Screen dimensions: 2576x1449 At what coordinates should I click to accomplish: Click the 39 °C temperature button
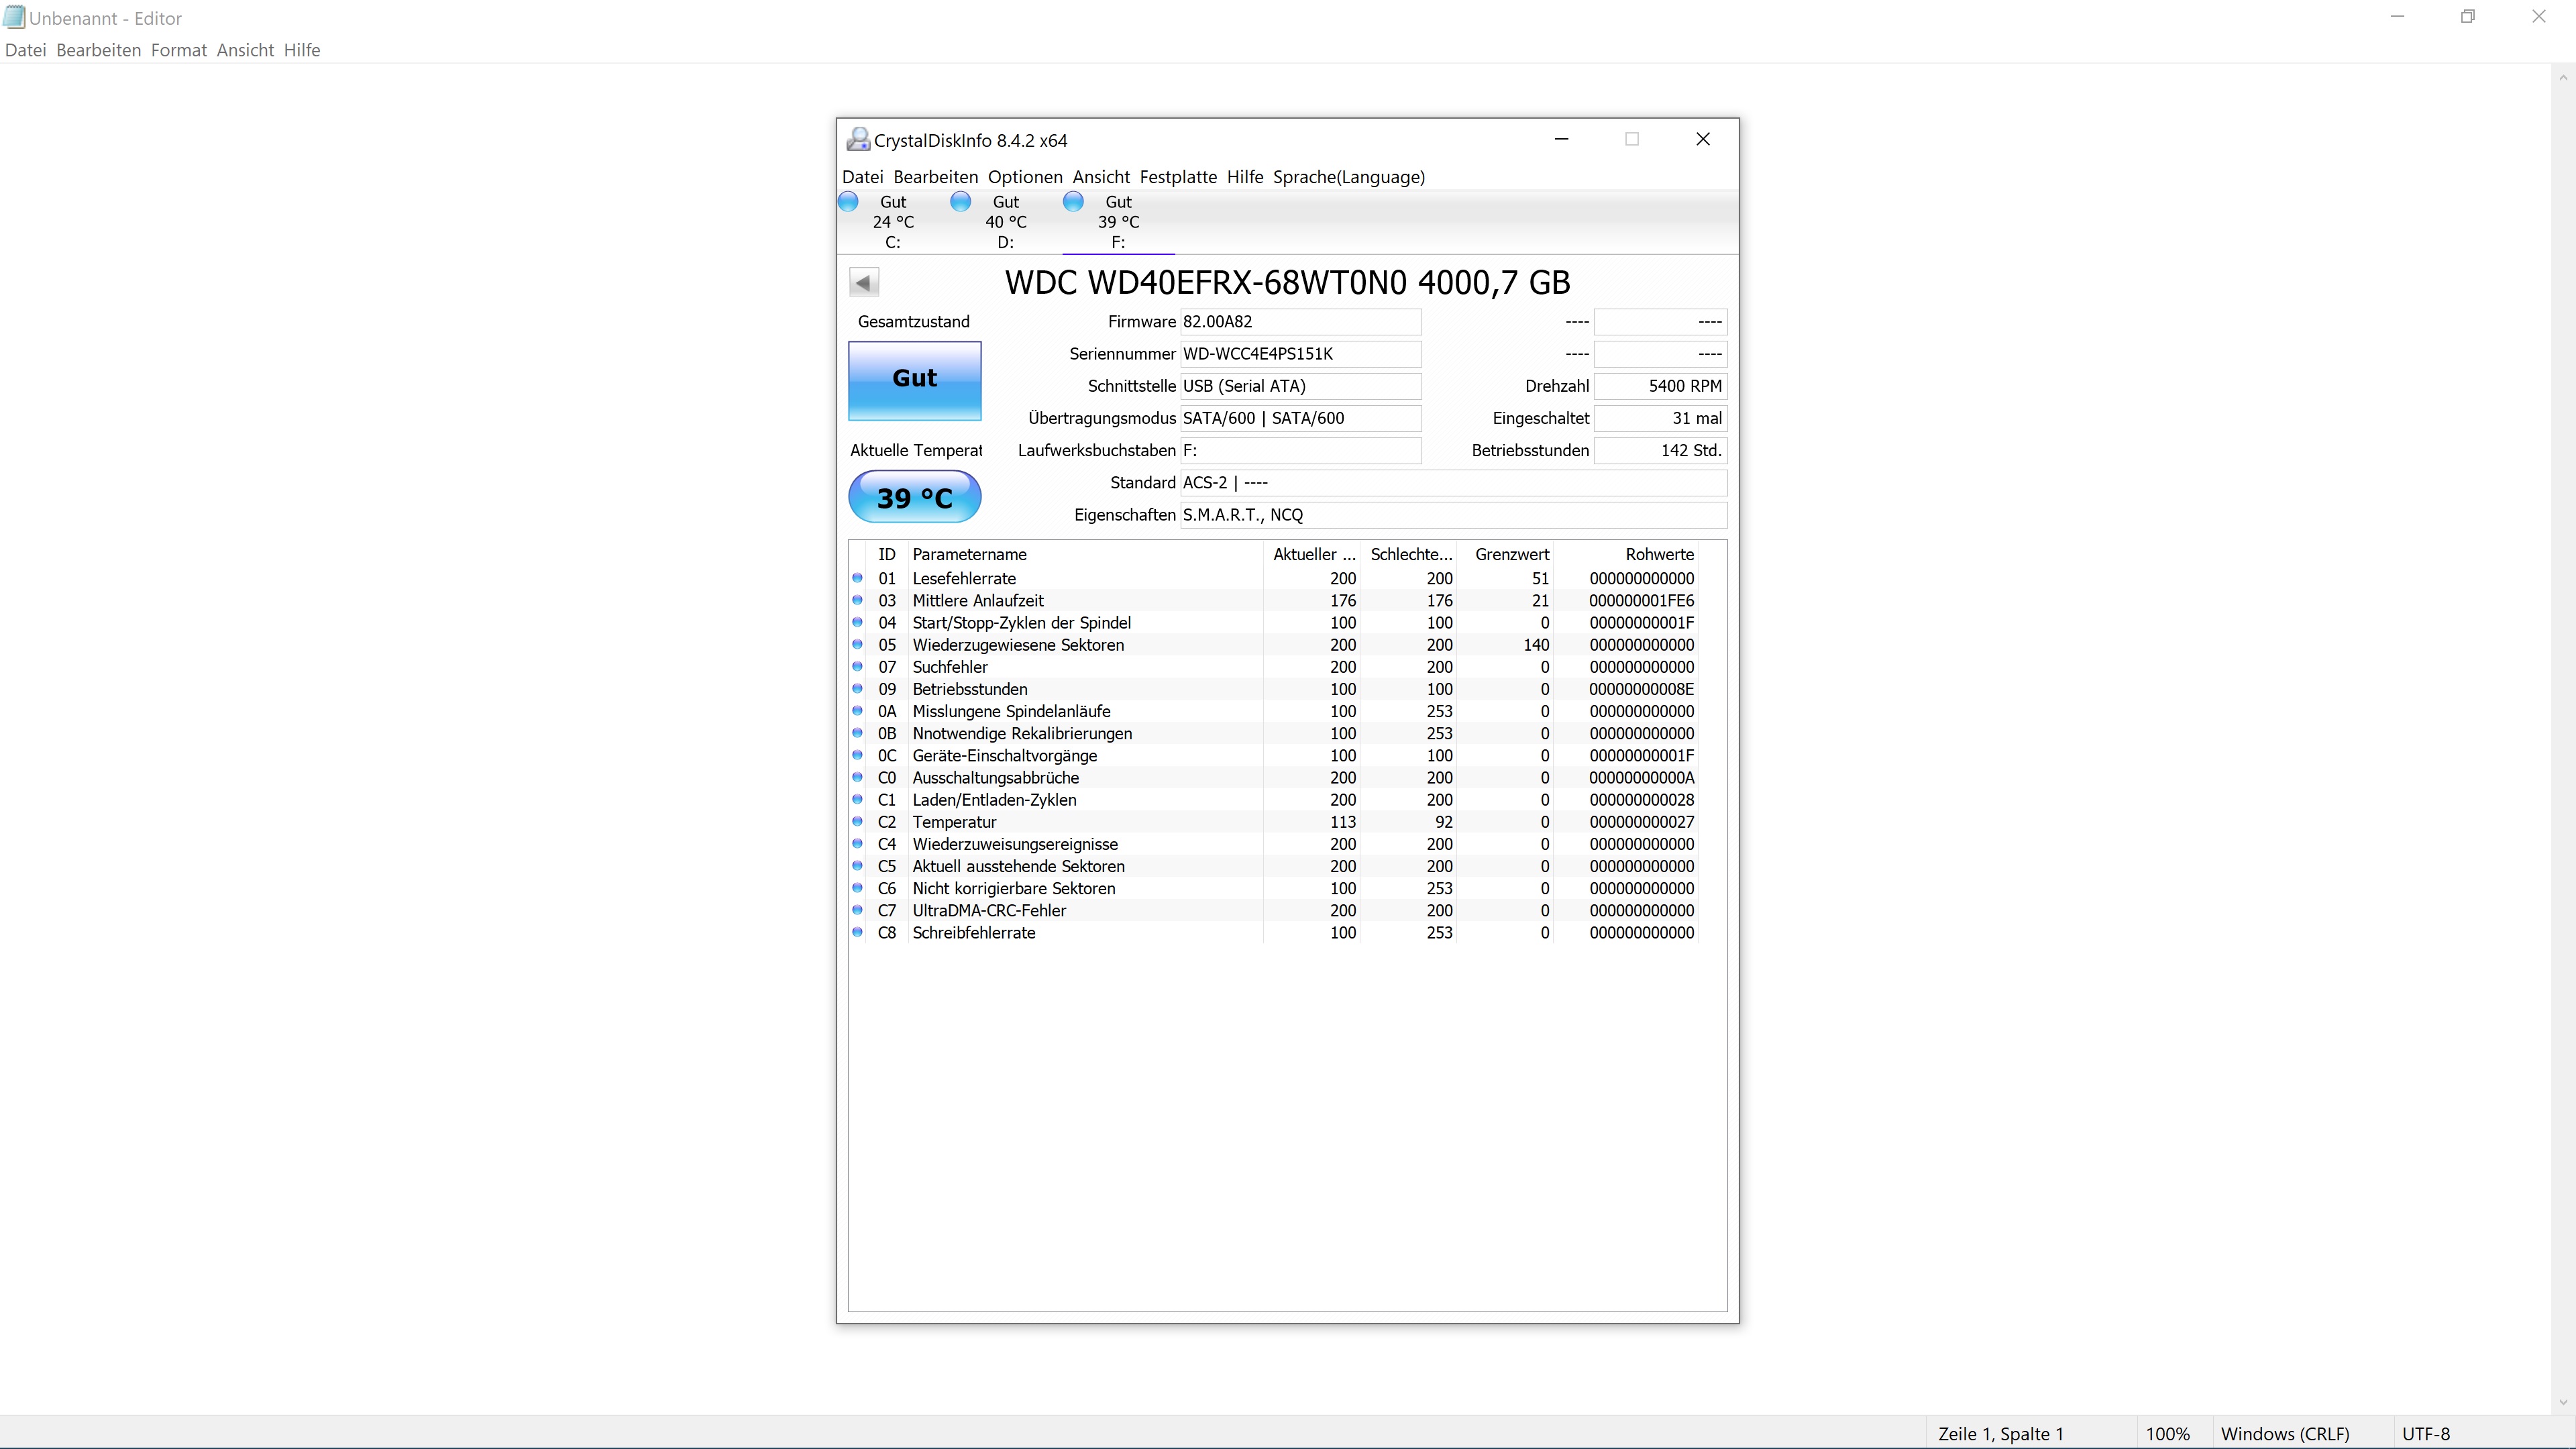[915, 497]
